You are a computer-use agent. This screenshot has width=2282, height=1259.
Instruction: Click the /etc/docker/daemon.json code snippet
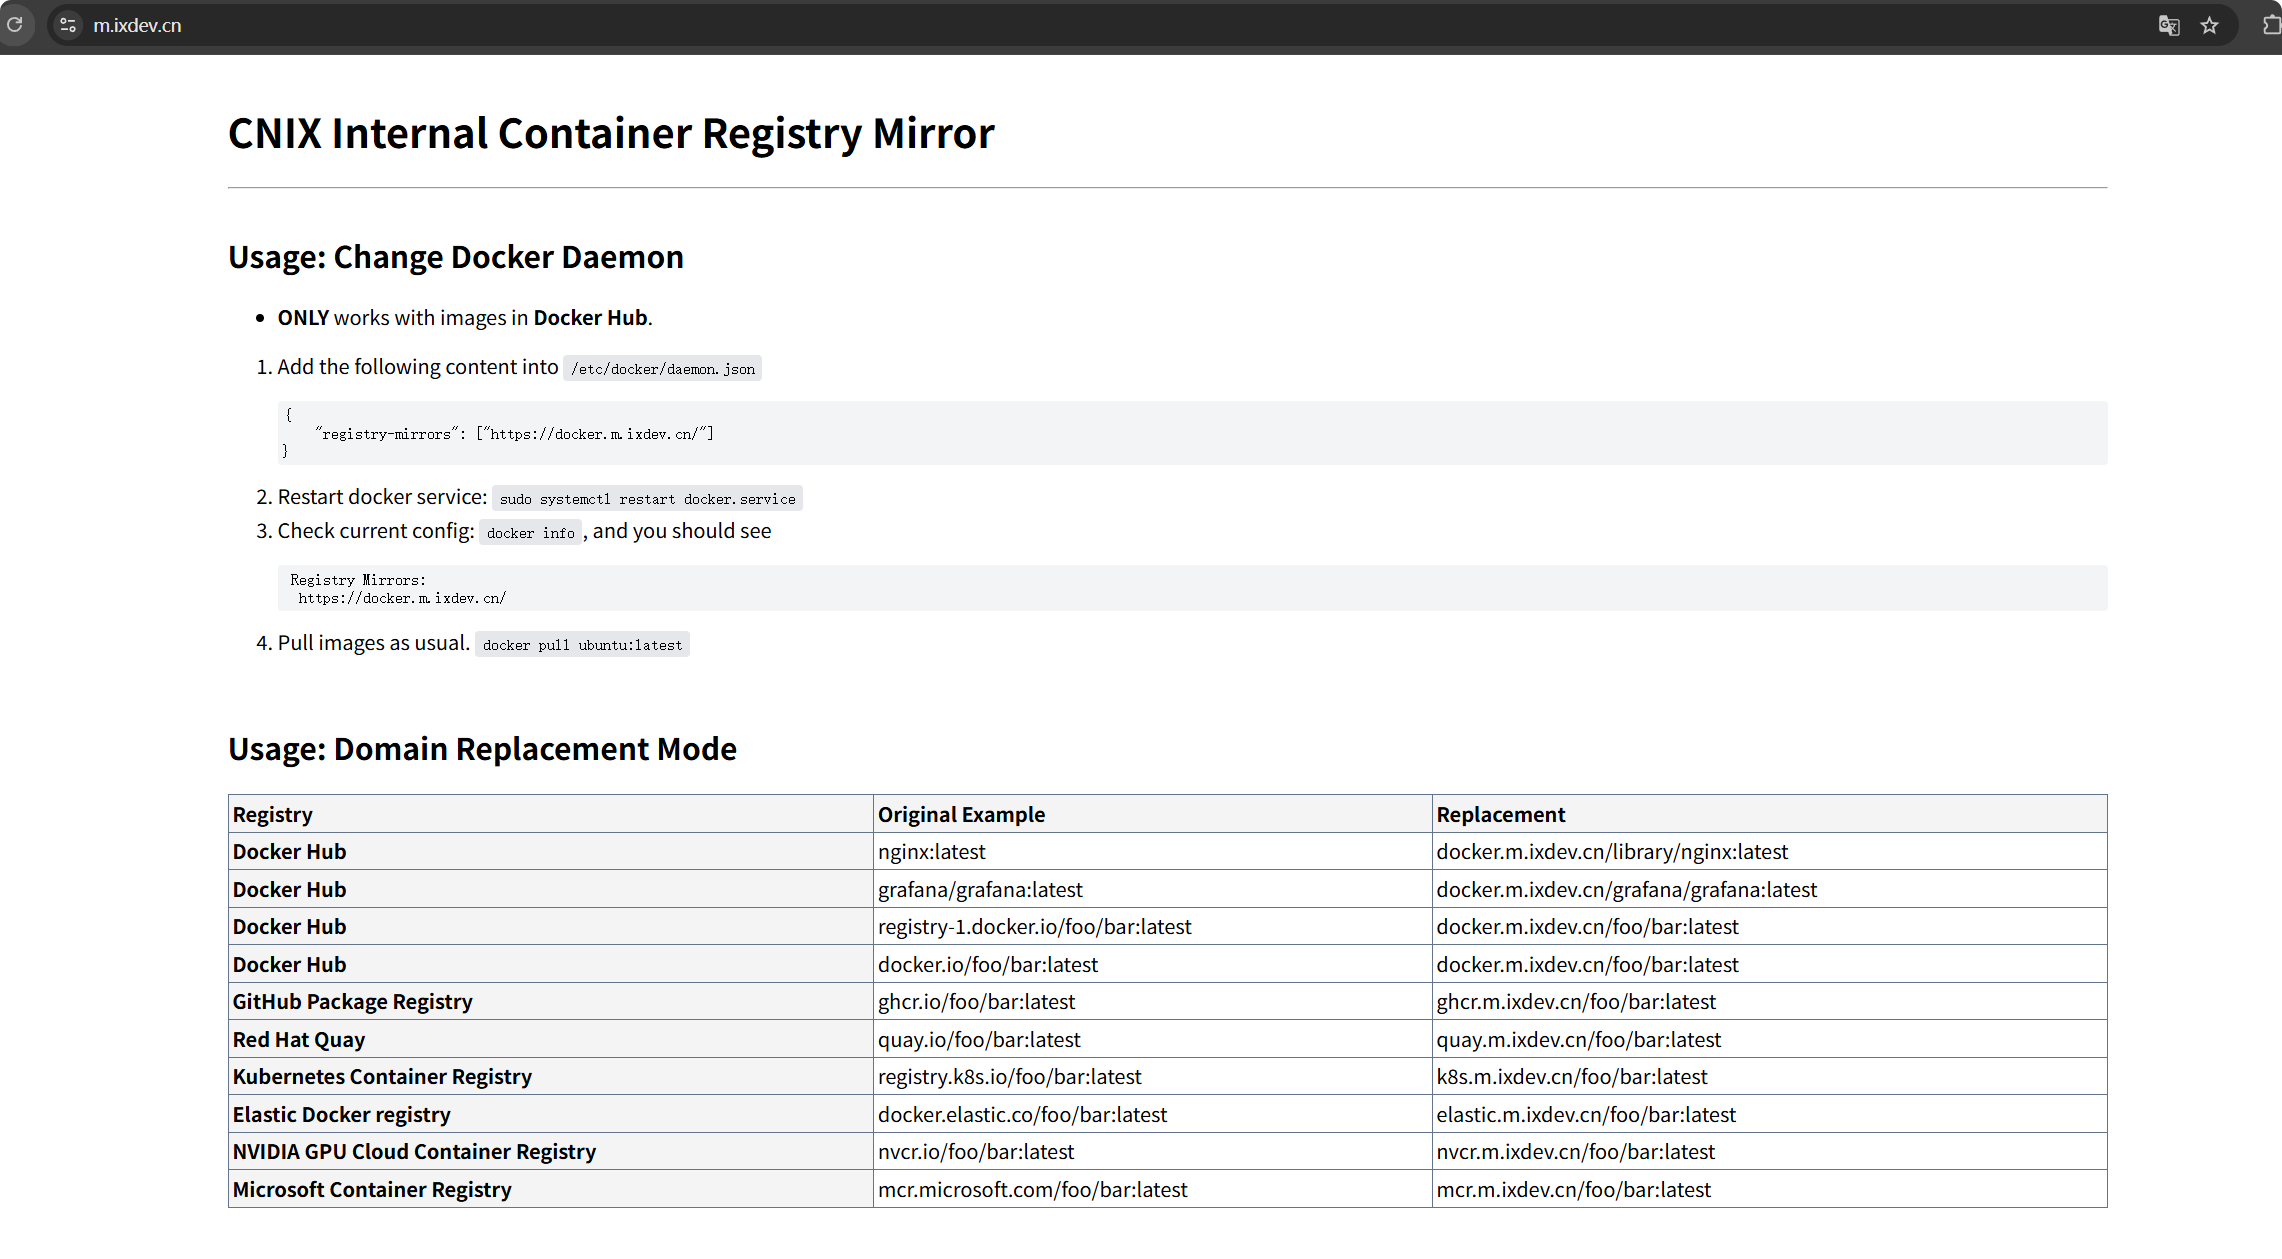point(662,369)
